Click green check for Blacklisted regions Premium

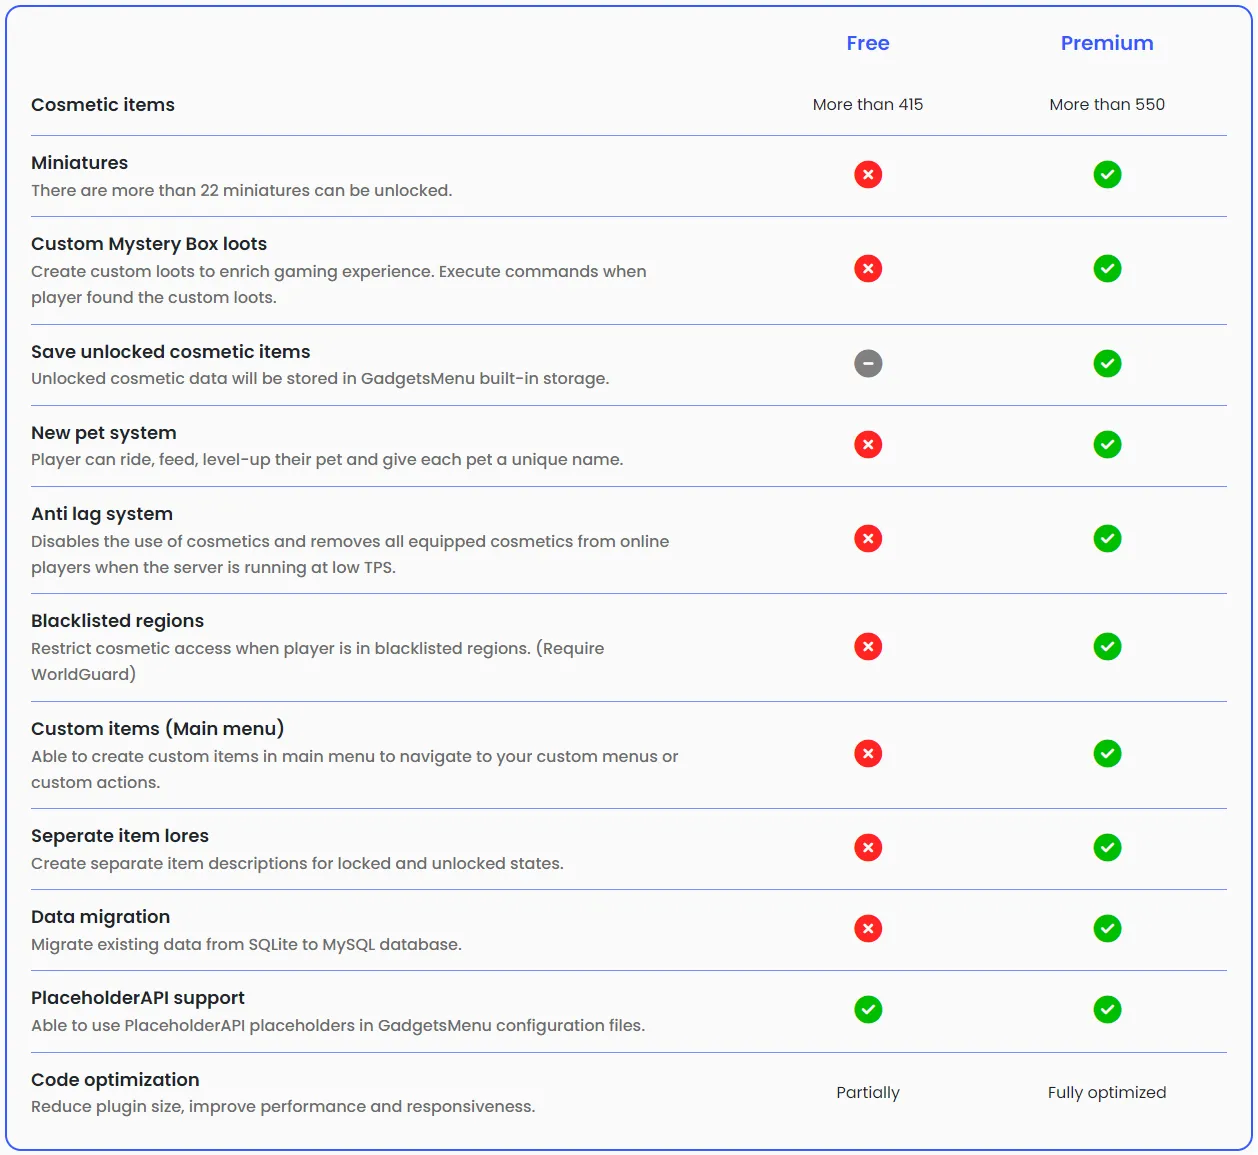point(1106,647)
